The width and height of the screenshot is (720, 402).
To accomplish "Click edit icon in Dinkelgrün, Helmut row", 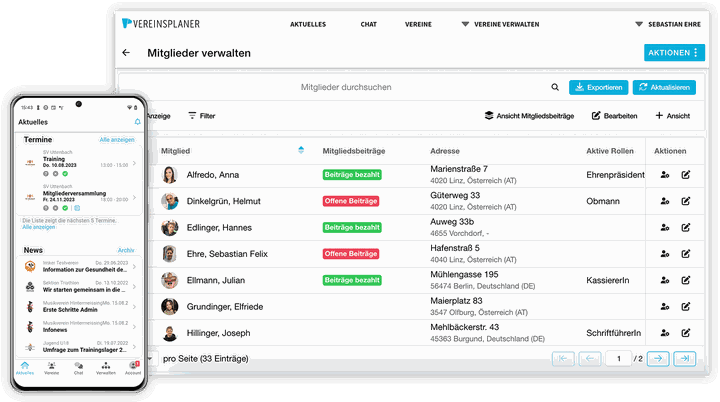I will 686,201.
